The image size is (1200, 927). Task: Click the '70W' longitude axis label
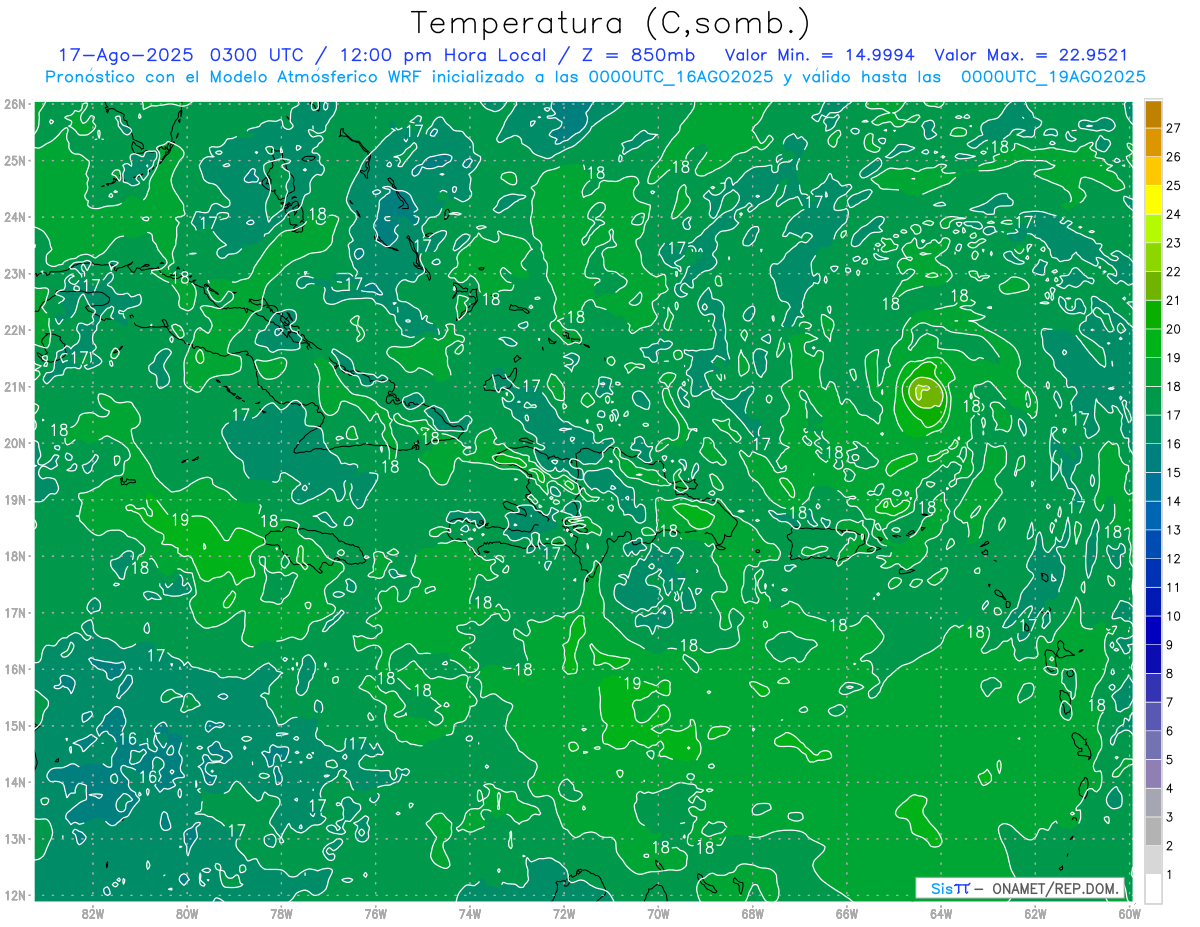(658, 914)
